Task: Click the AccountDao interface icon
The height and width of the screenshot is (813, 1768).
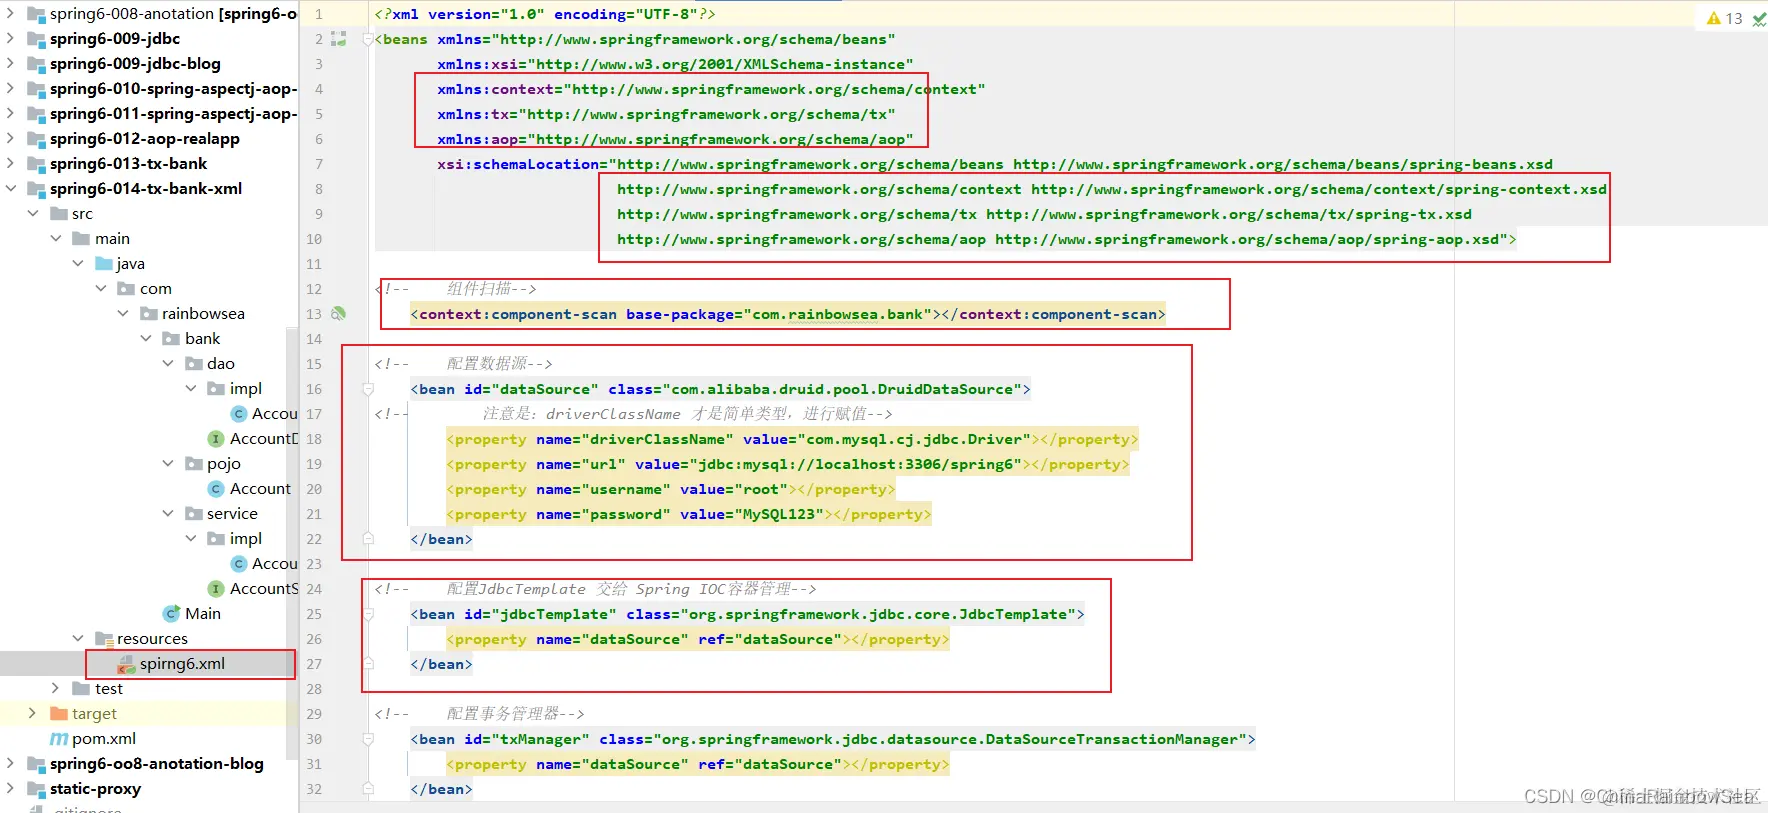Action: pyautogui.click(x=215, y=438)
